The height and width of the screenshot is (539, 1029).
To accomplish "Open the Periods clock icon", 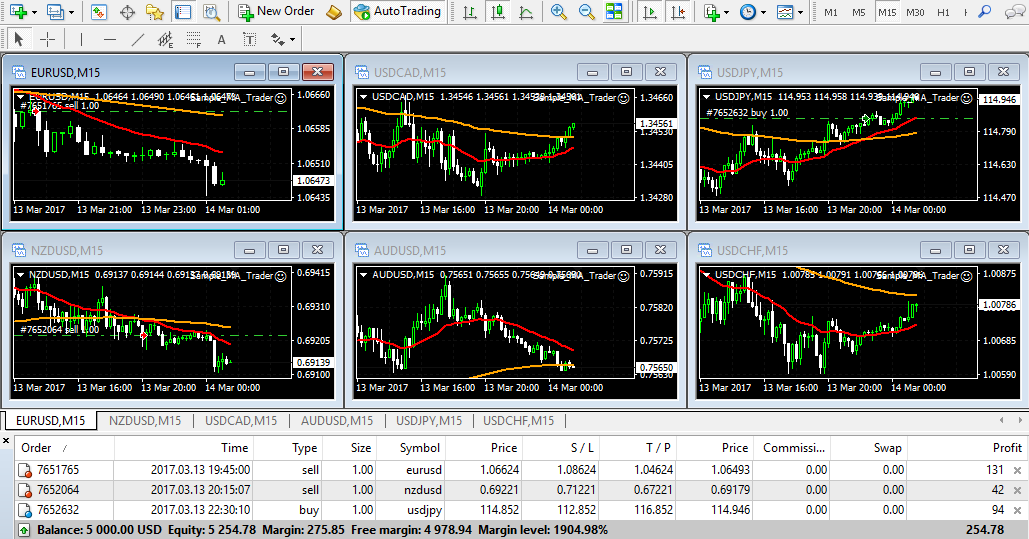I will [747, 12].
